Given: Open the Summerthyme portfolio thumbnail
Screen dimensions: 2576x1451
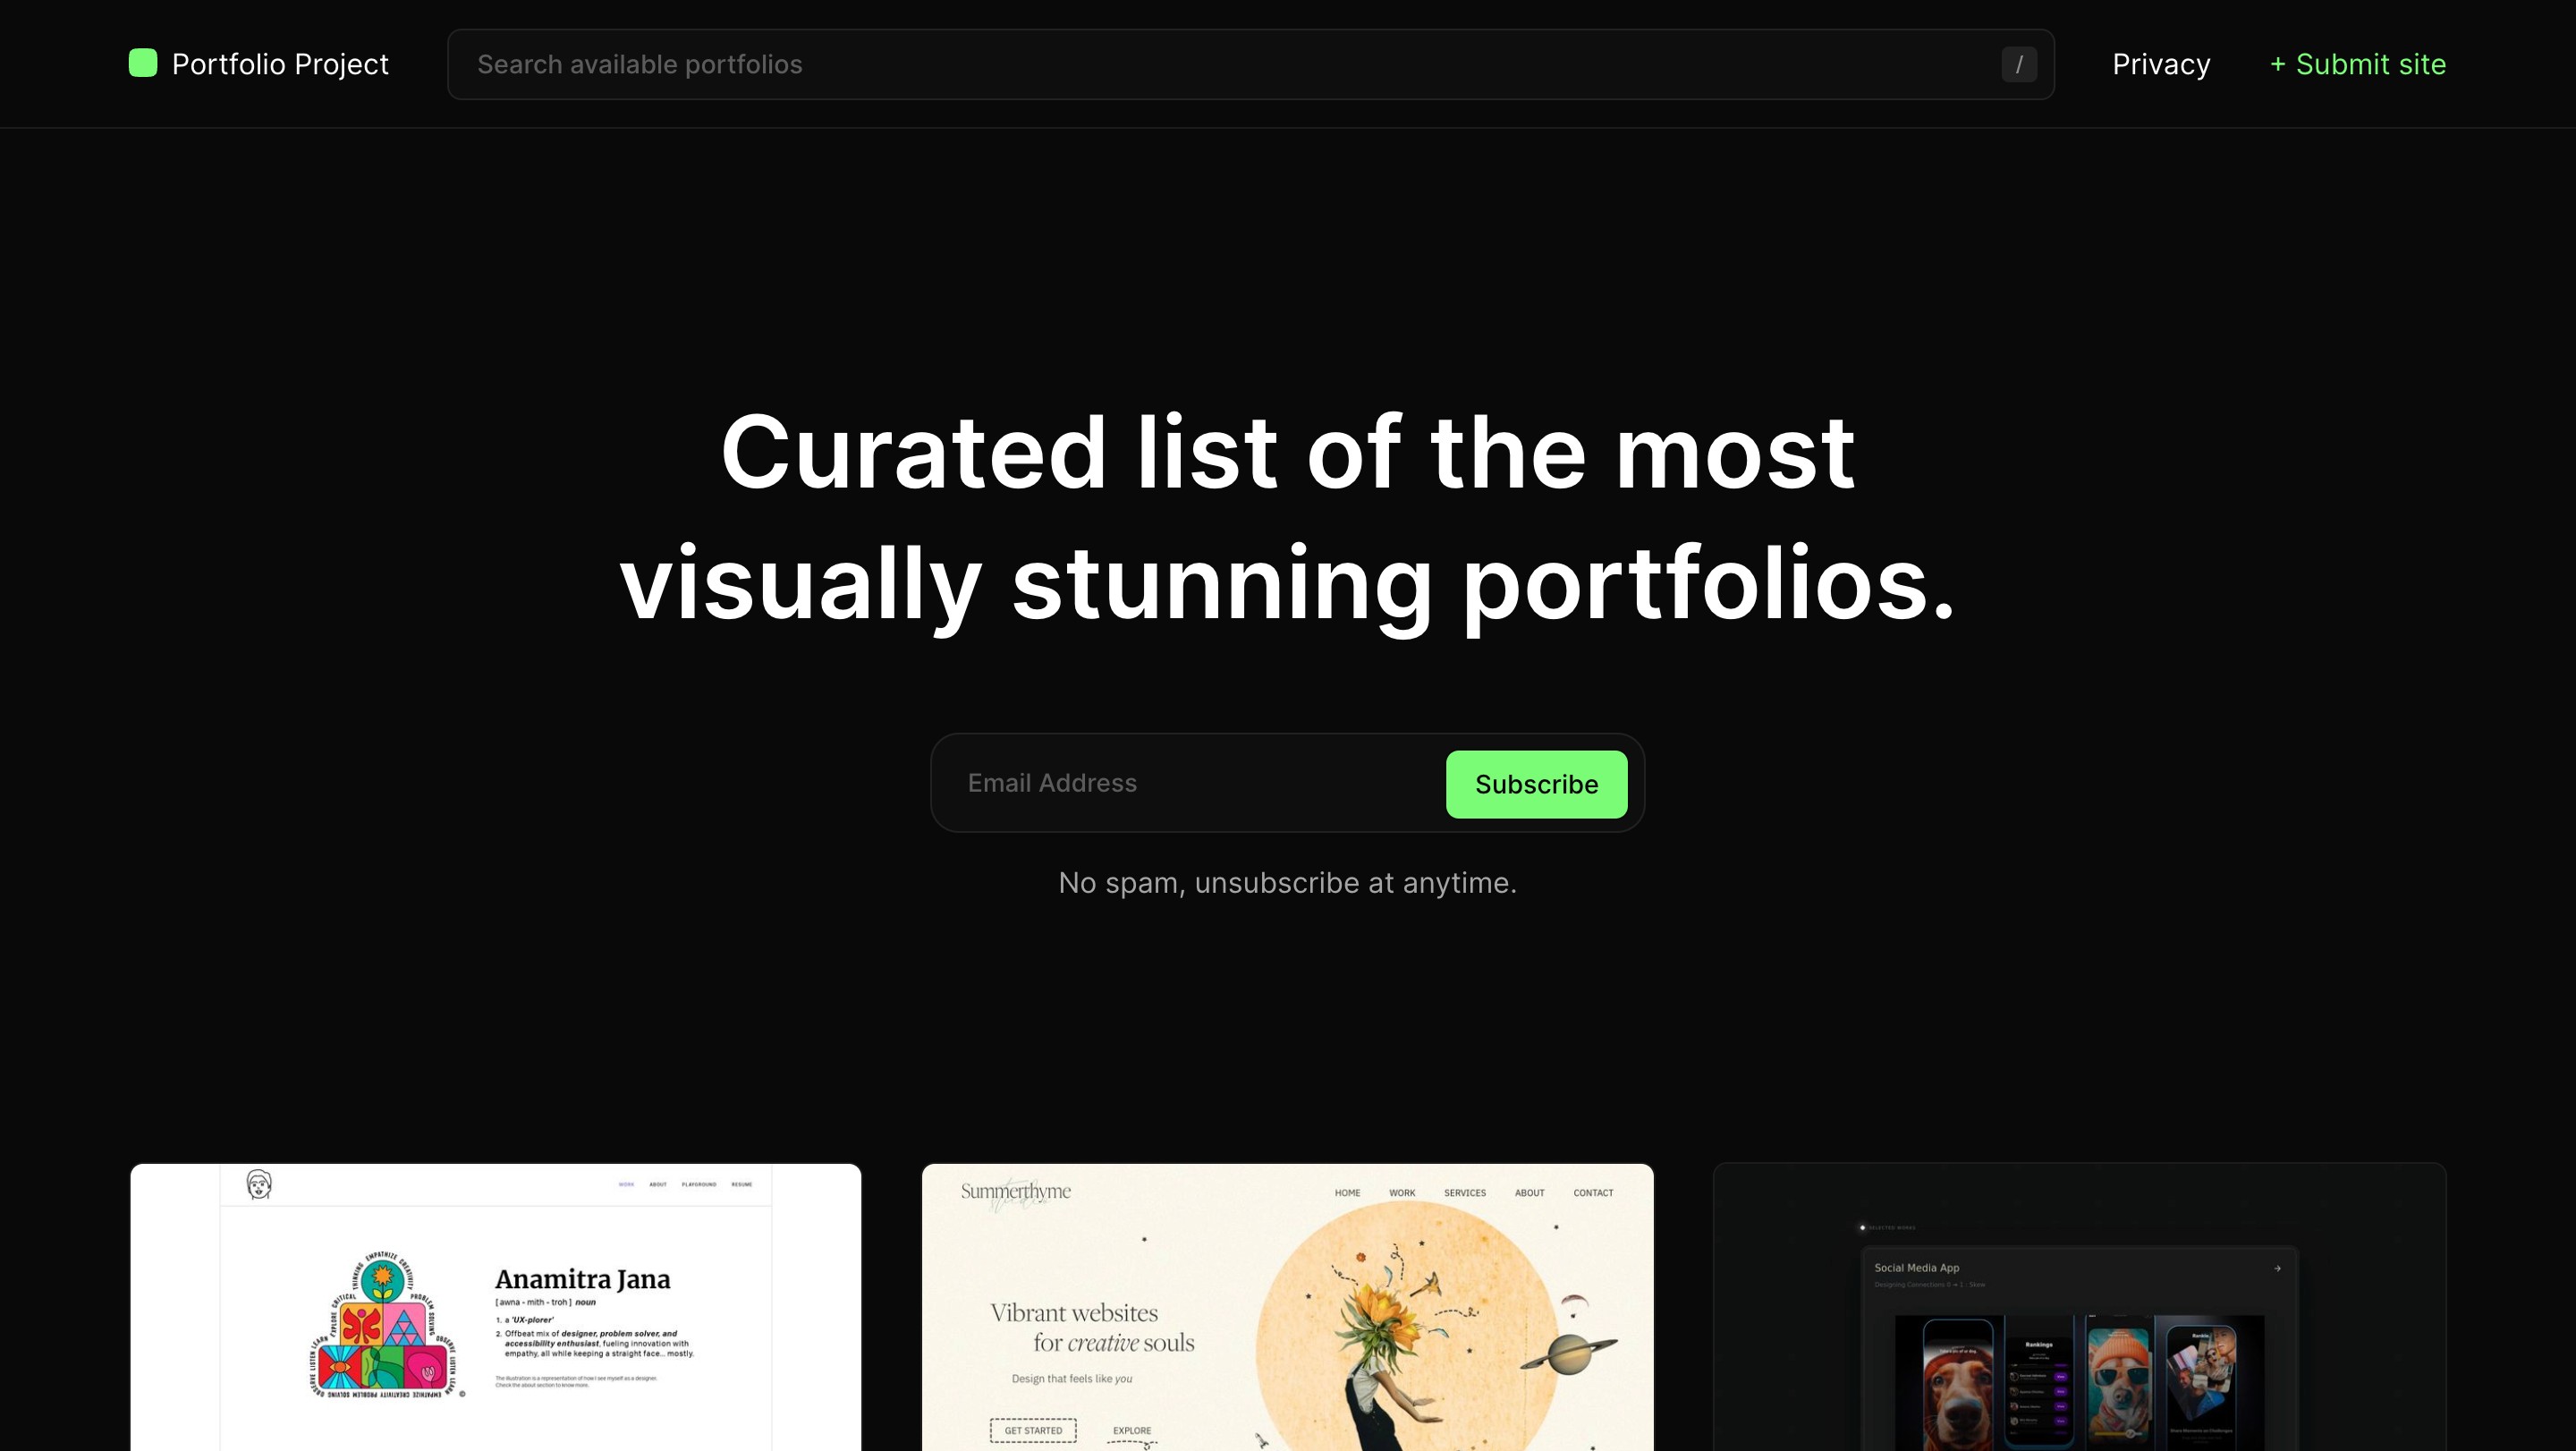Looking at the screenshot, I should pyautogui.click(x=1287, y=1307).
